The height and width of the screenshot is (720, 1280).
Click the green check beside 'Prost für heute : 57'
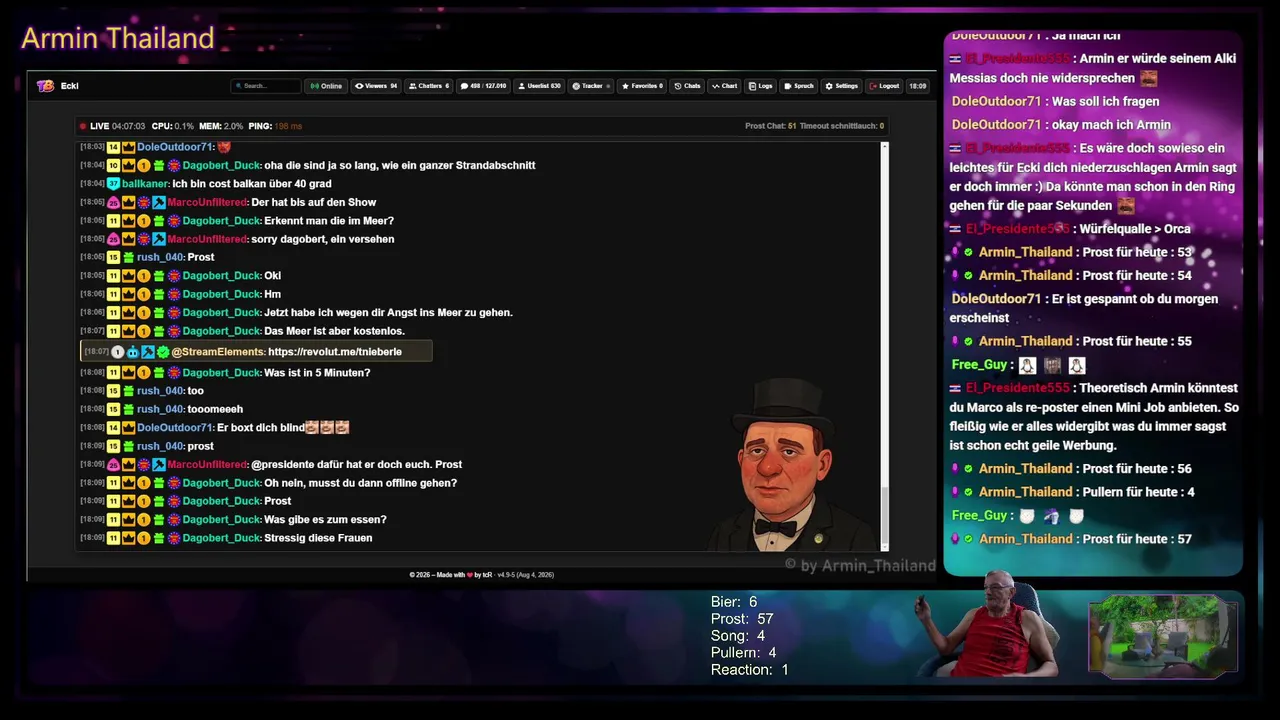(x=968, y=539)
